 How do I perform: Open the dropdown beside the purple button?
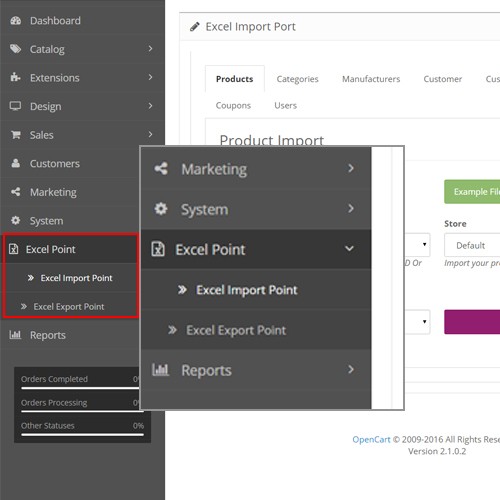coord(417,322)
